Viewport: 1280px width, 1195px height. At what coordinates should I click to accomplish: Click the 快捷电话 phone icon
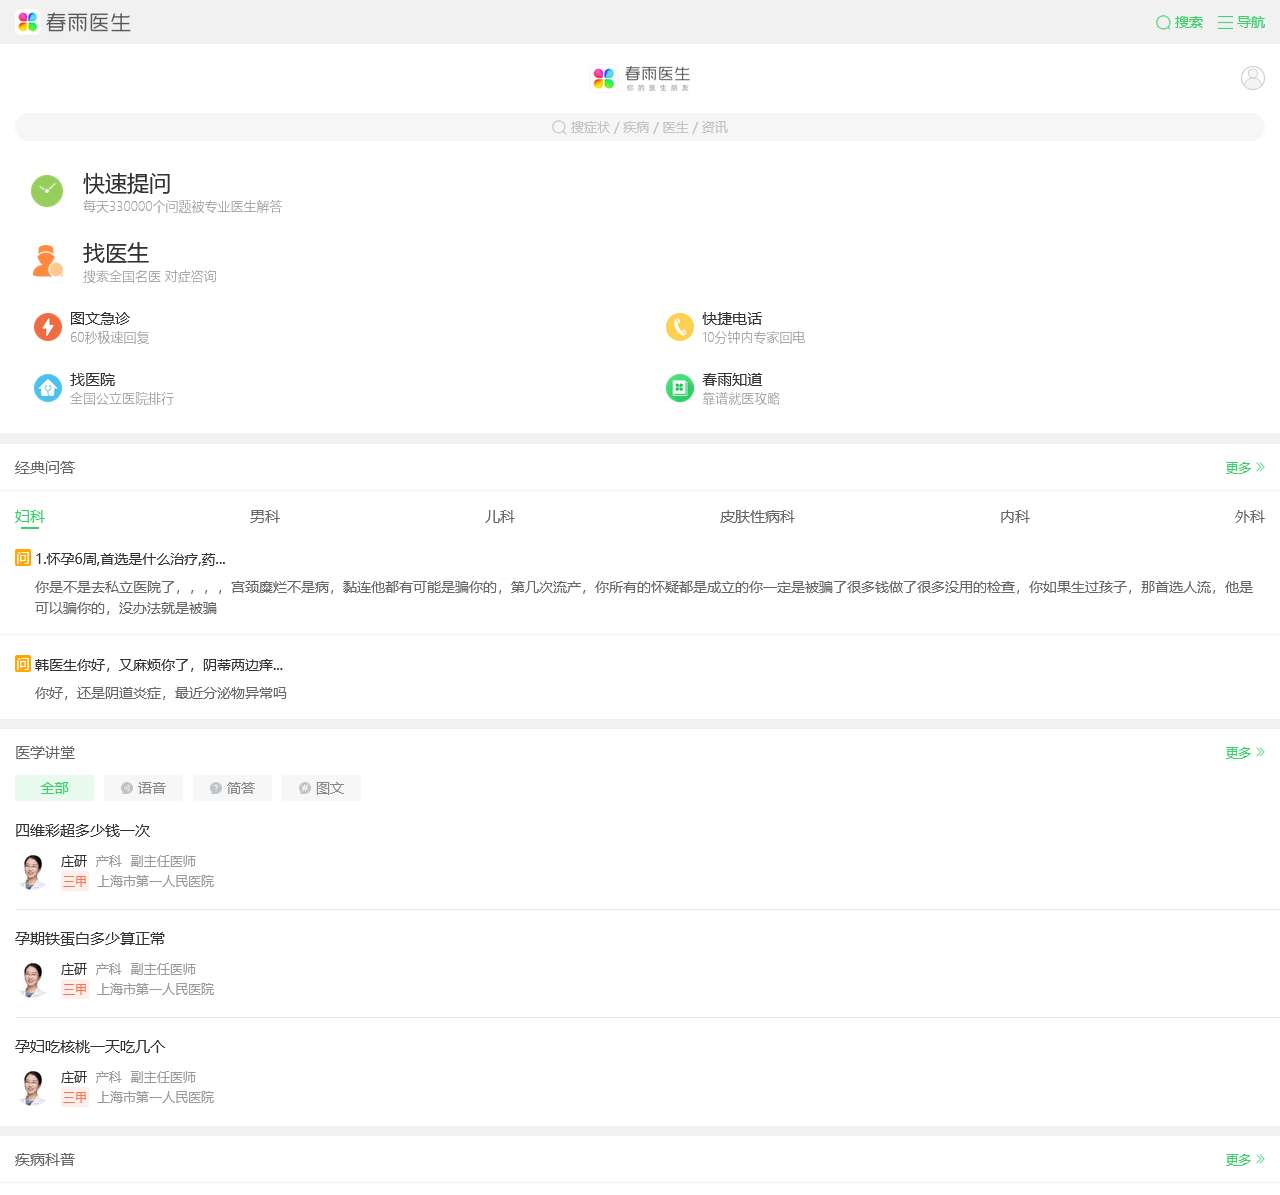680,327
